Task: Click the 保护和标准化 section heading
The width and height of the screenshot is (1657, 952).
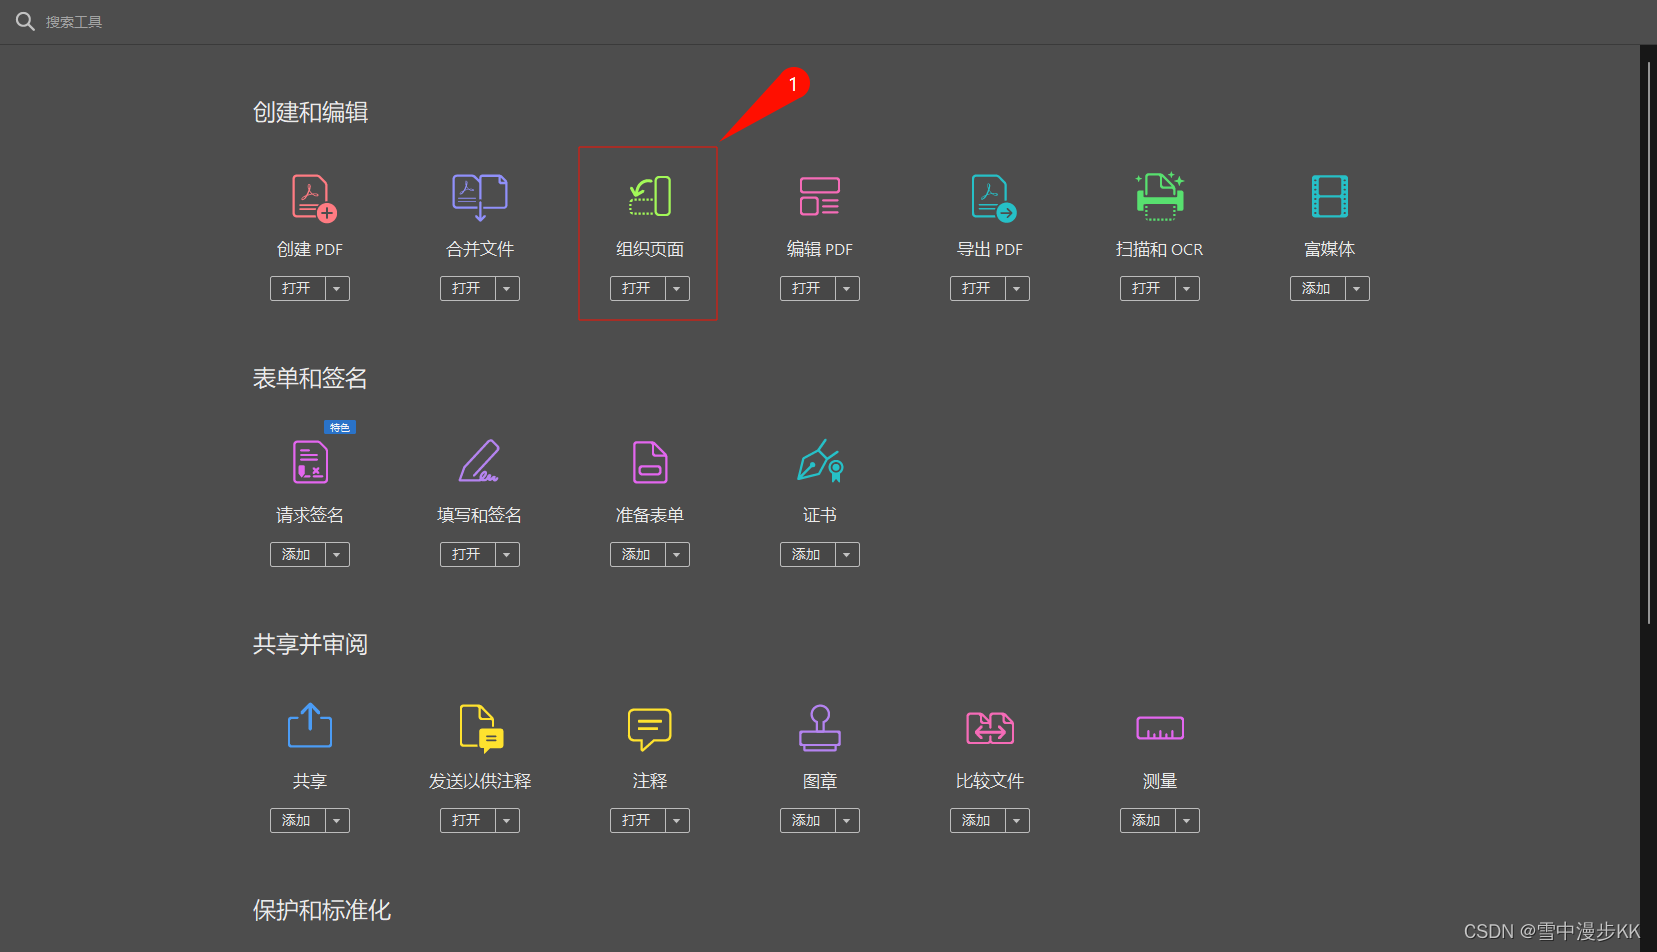Action: pyautogui.click(x=322, y=910)
